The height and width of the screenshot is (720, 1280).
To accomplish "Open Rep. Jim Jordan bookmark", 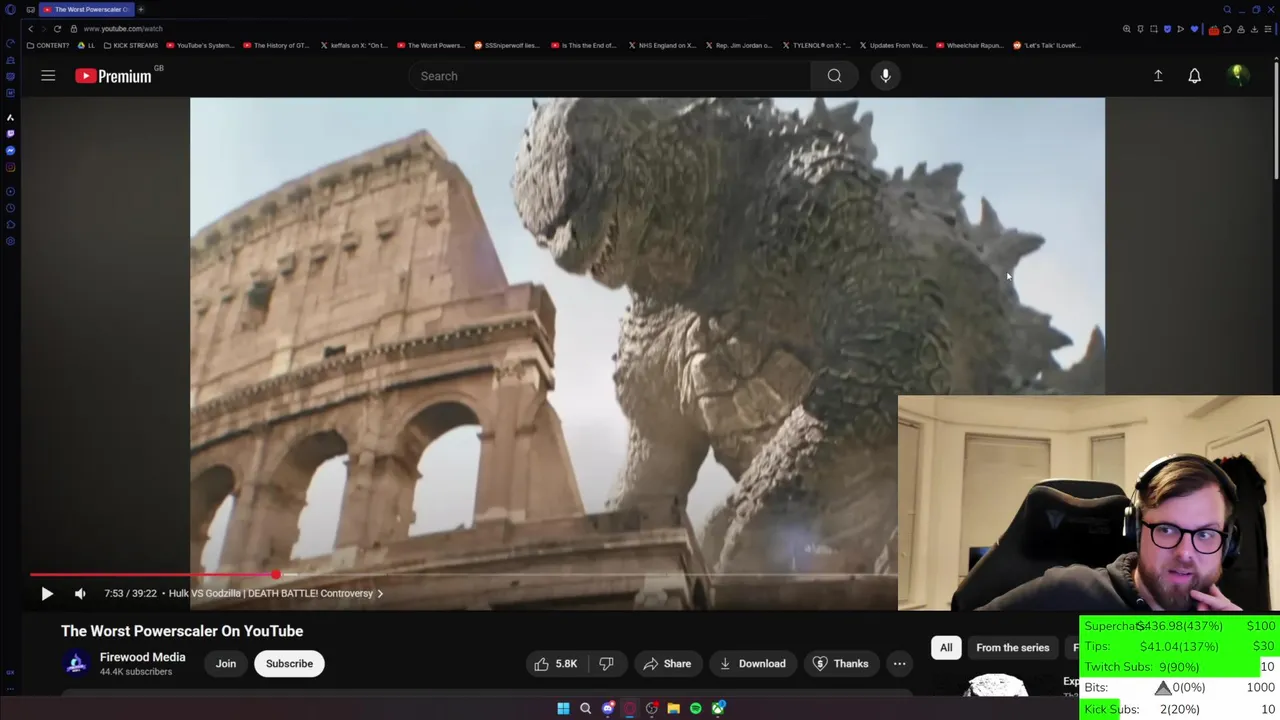I will point(739,45).
